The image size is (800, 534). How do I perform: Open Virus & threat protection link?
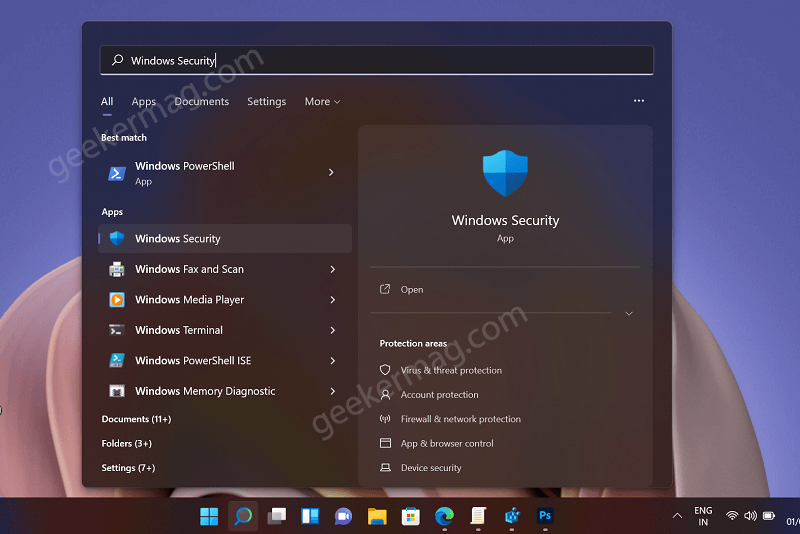point(451,370)
